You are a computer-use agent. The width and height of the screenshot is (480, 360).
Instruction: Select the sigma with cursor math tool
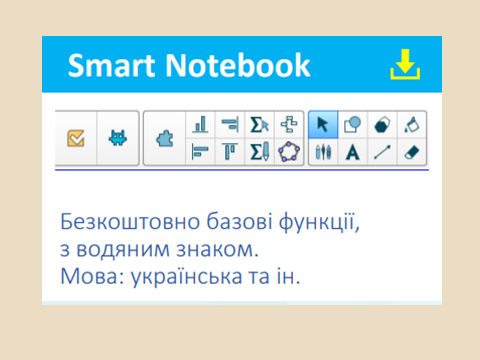point(260,125)
